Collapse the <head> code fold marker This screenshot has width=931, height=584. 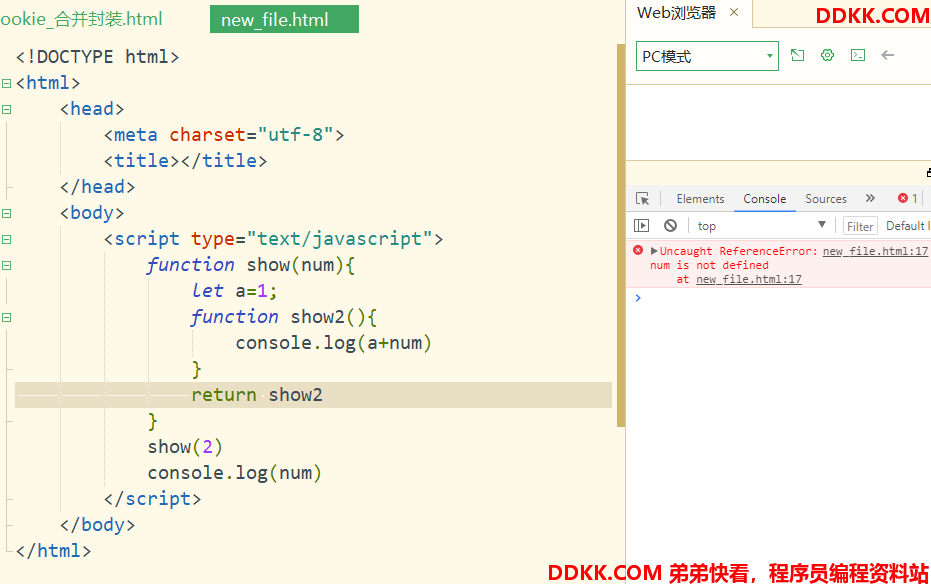click(x=7, y=109)
